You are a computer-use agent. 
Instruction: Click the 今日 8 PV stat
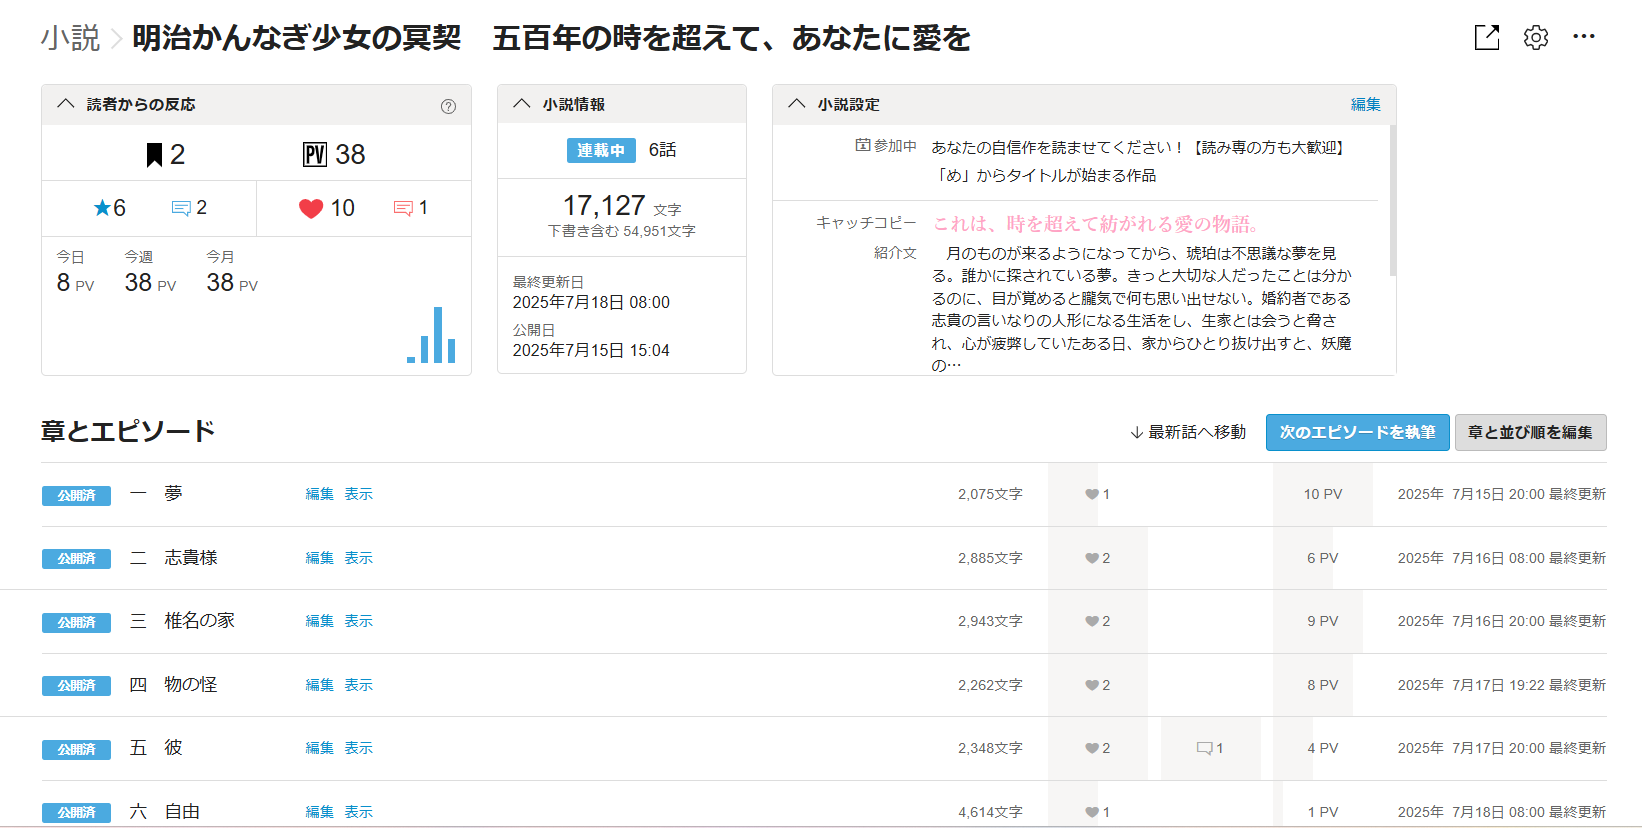[x=76, y=272]
